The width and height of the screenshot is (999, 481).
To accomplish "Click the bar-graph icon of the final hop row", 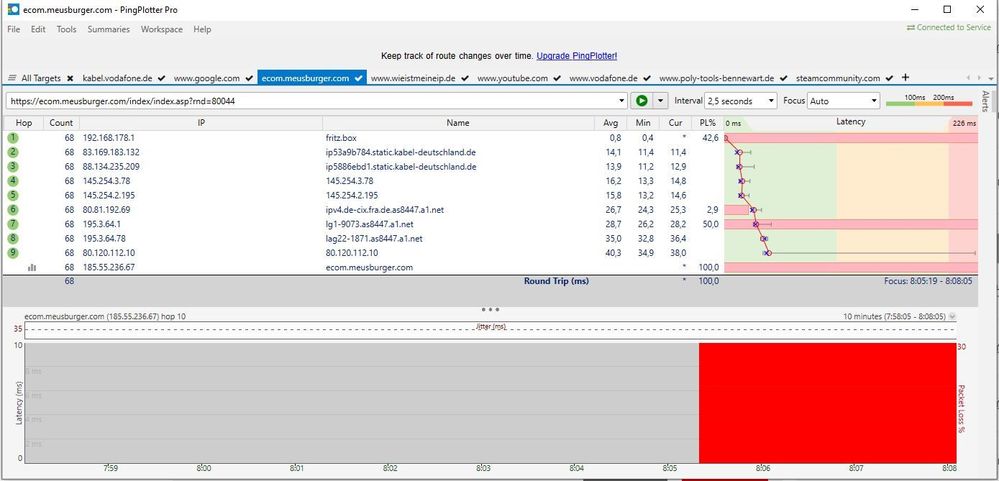I will [32, 268].
